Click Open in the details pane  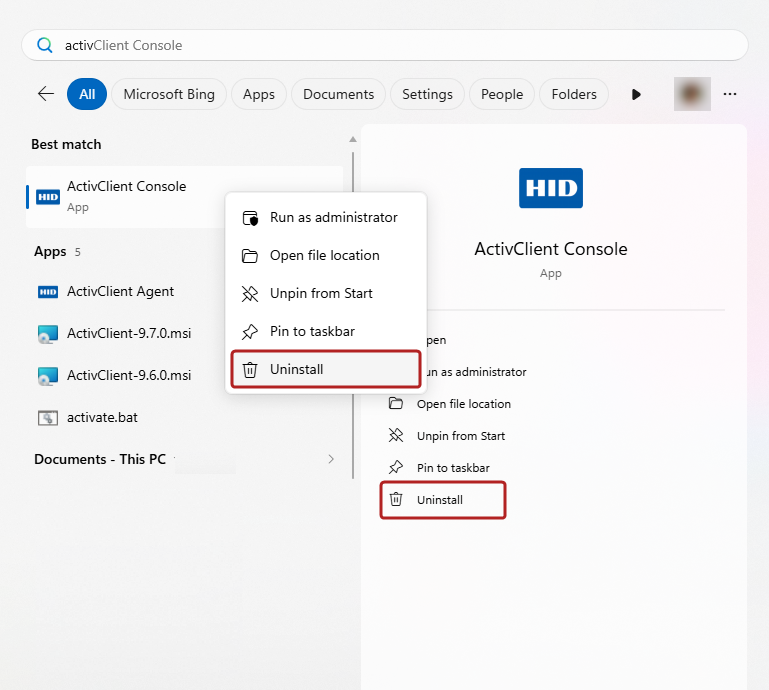436,340
